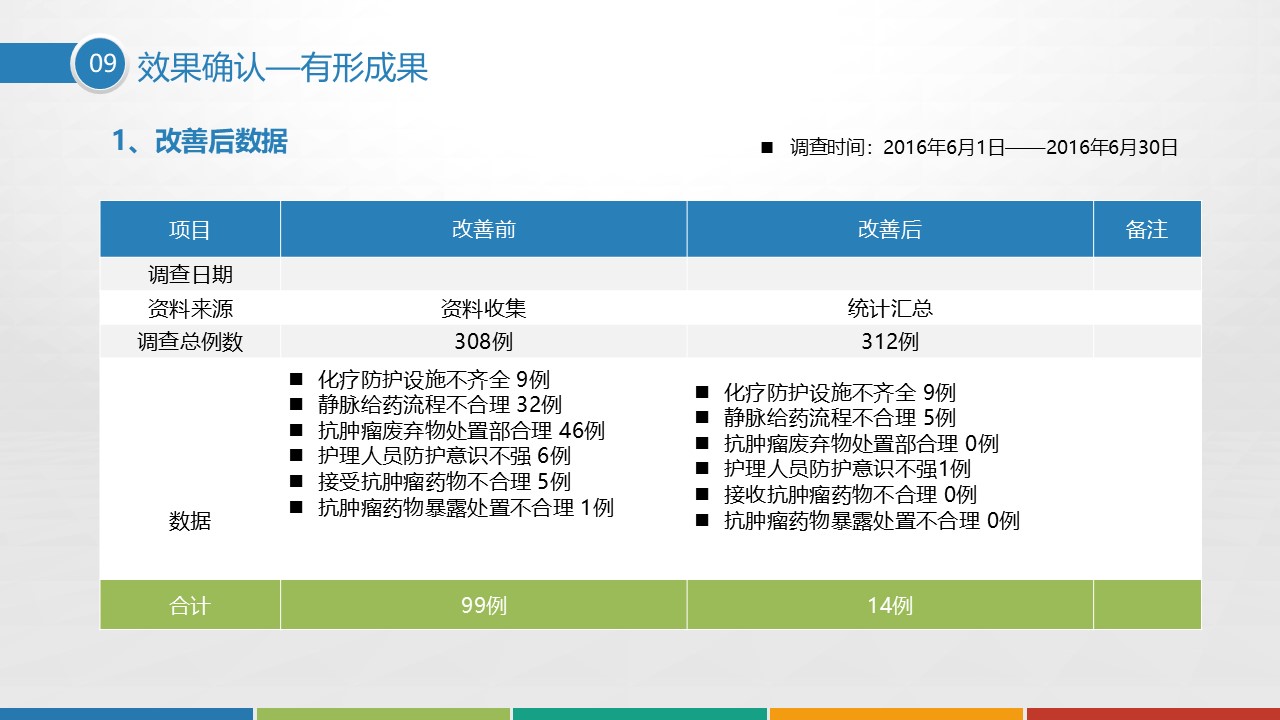
Task: Select the 调查总例数 row label
Action: coord(190,342)
